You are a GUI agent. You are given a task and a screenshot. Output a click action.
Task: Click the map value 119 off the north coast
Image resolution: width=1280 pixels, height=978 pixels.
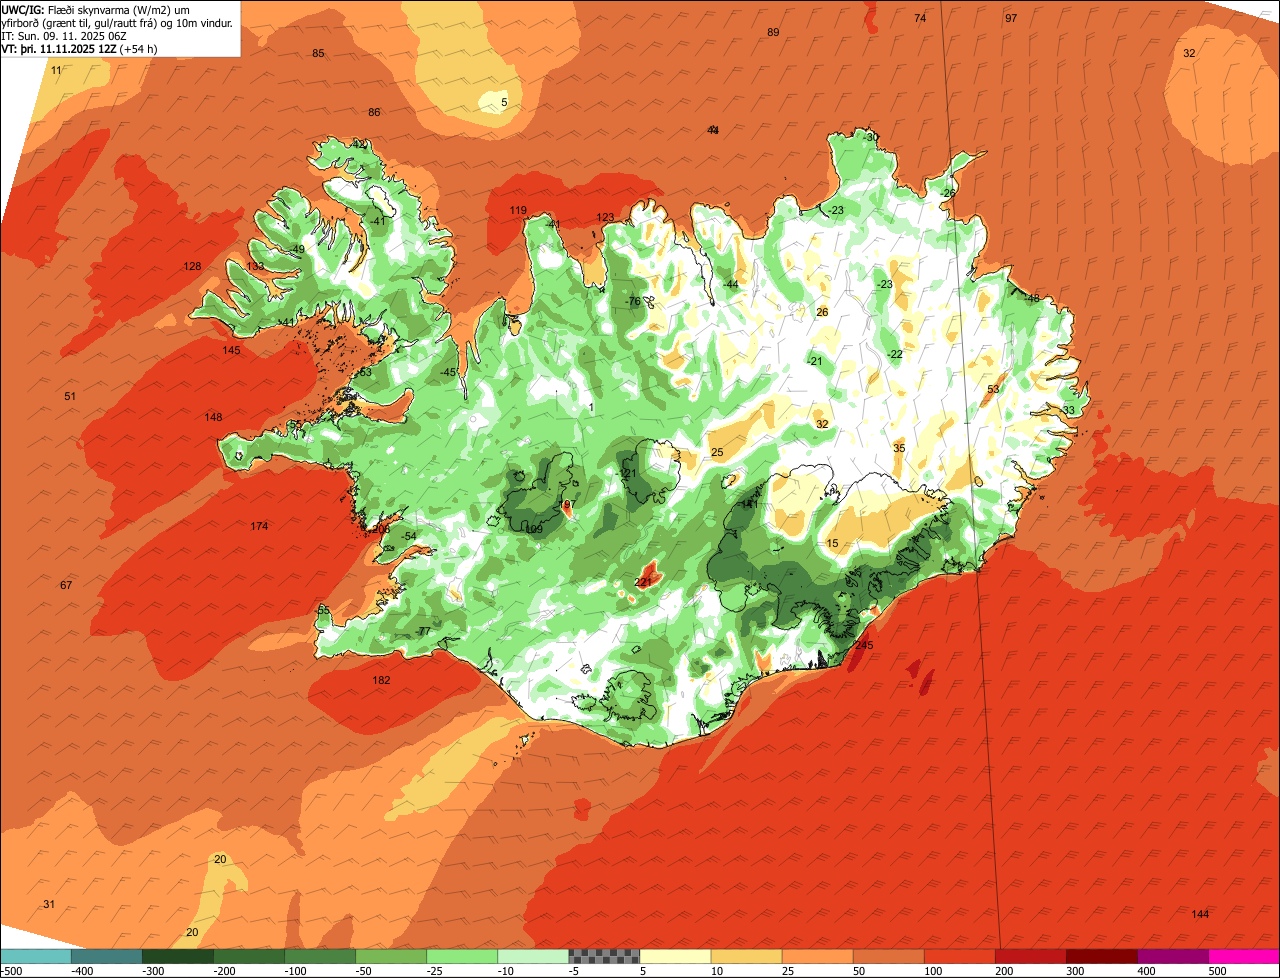[518, 210]
